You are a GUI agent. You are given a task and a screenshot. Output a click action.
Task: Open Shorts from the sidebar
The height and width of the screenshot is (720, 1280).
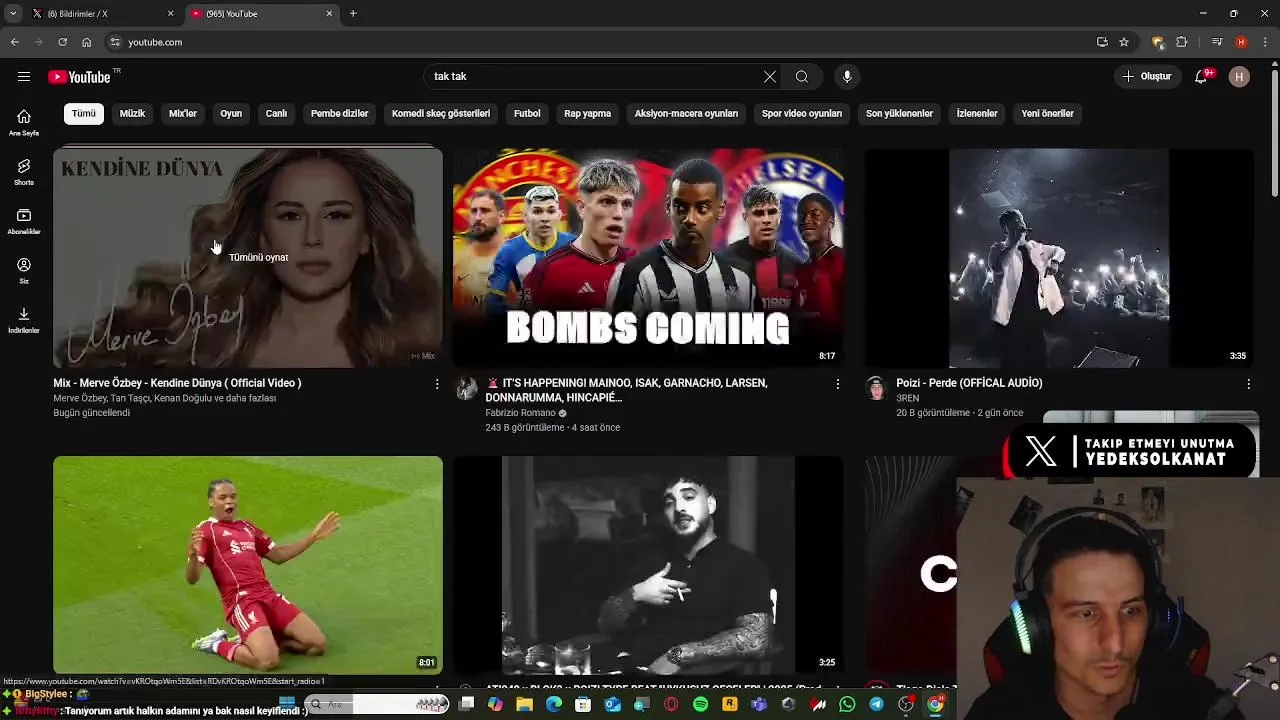pos(24,172)
